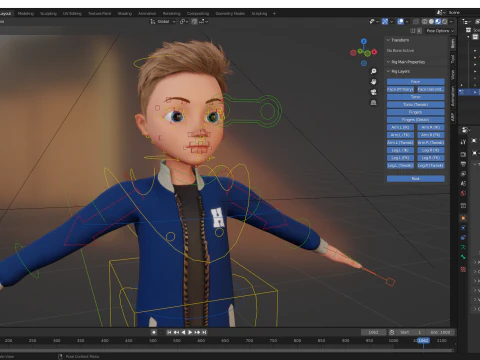
Task: Select rendered viewport shading
Action: tap(445, 22)
